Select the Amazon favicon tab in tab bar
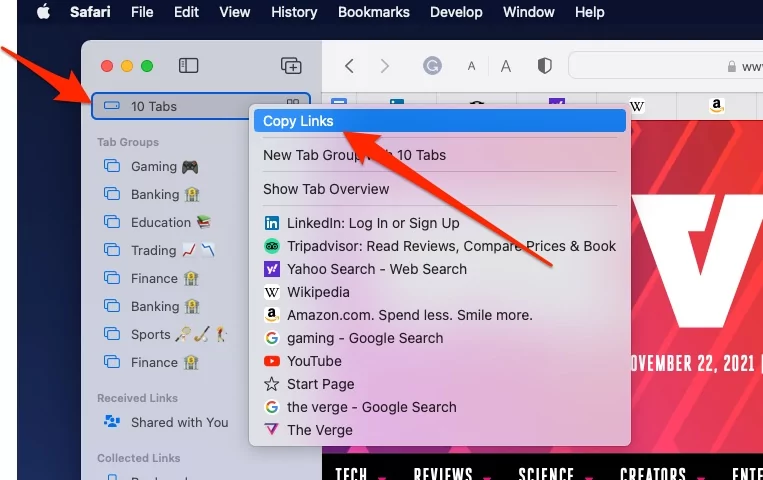The image size is (763, 480). [716, 105]
